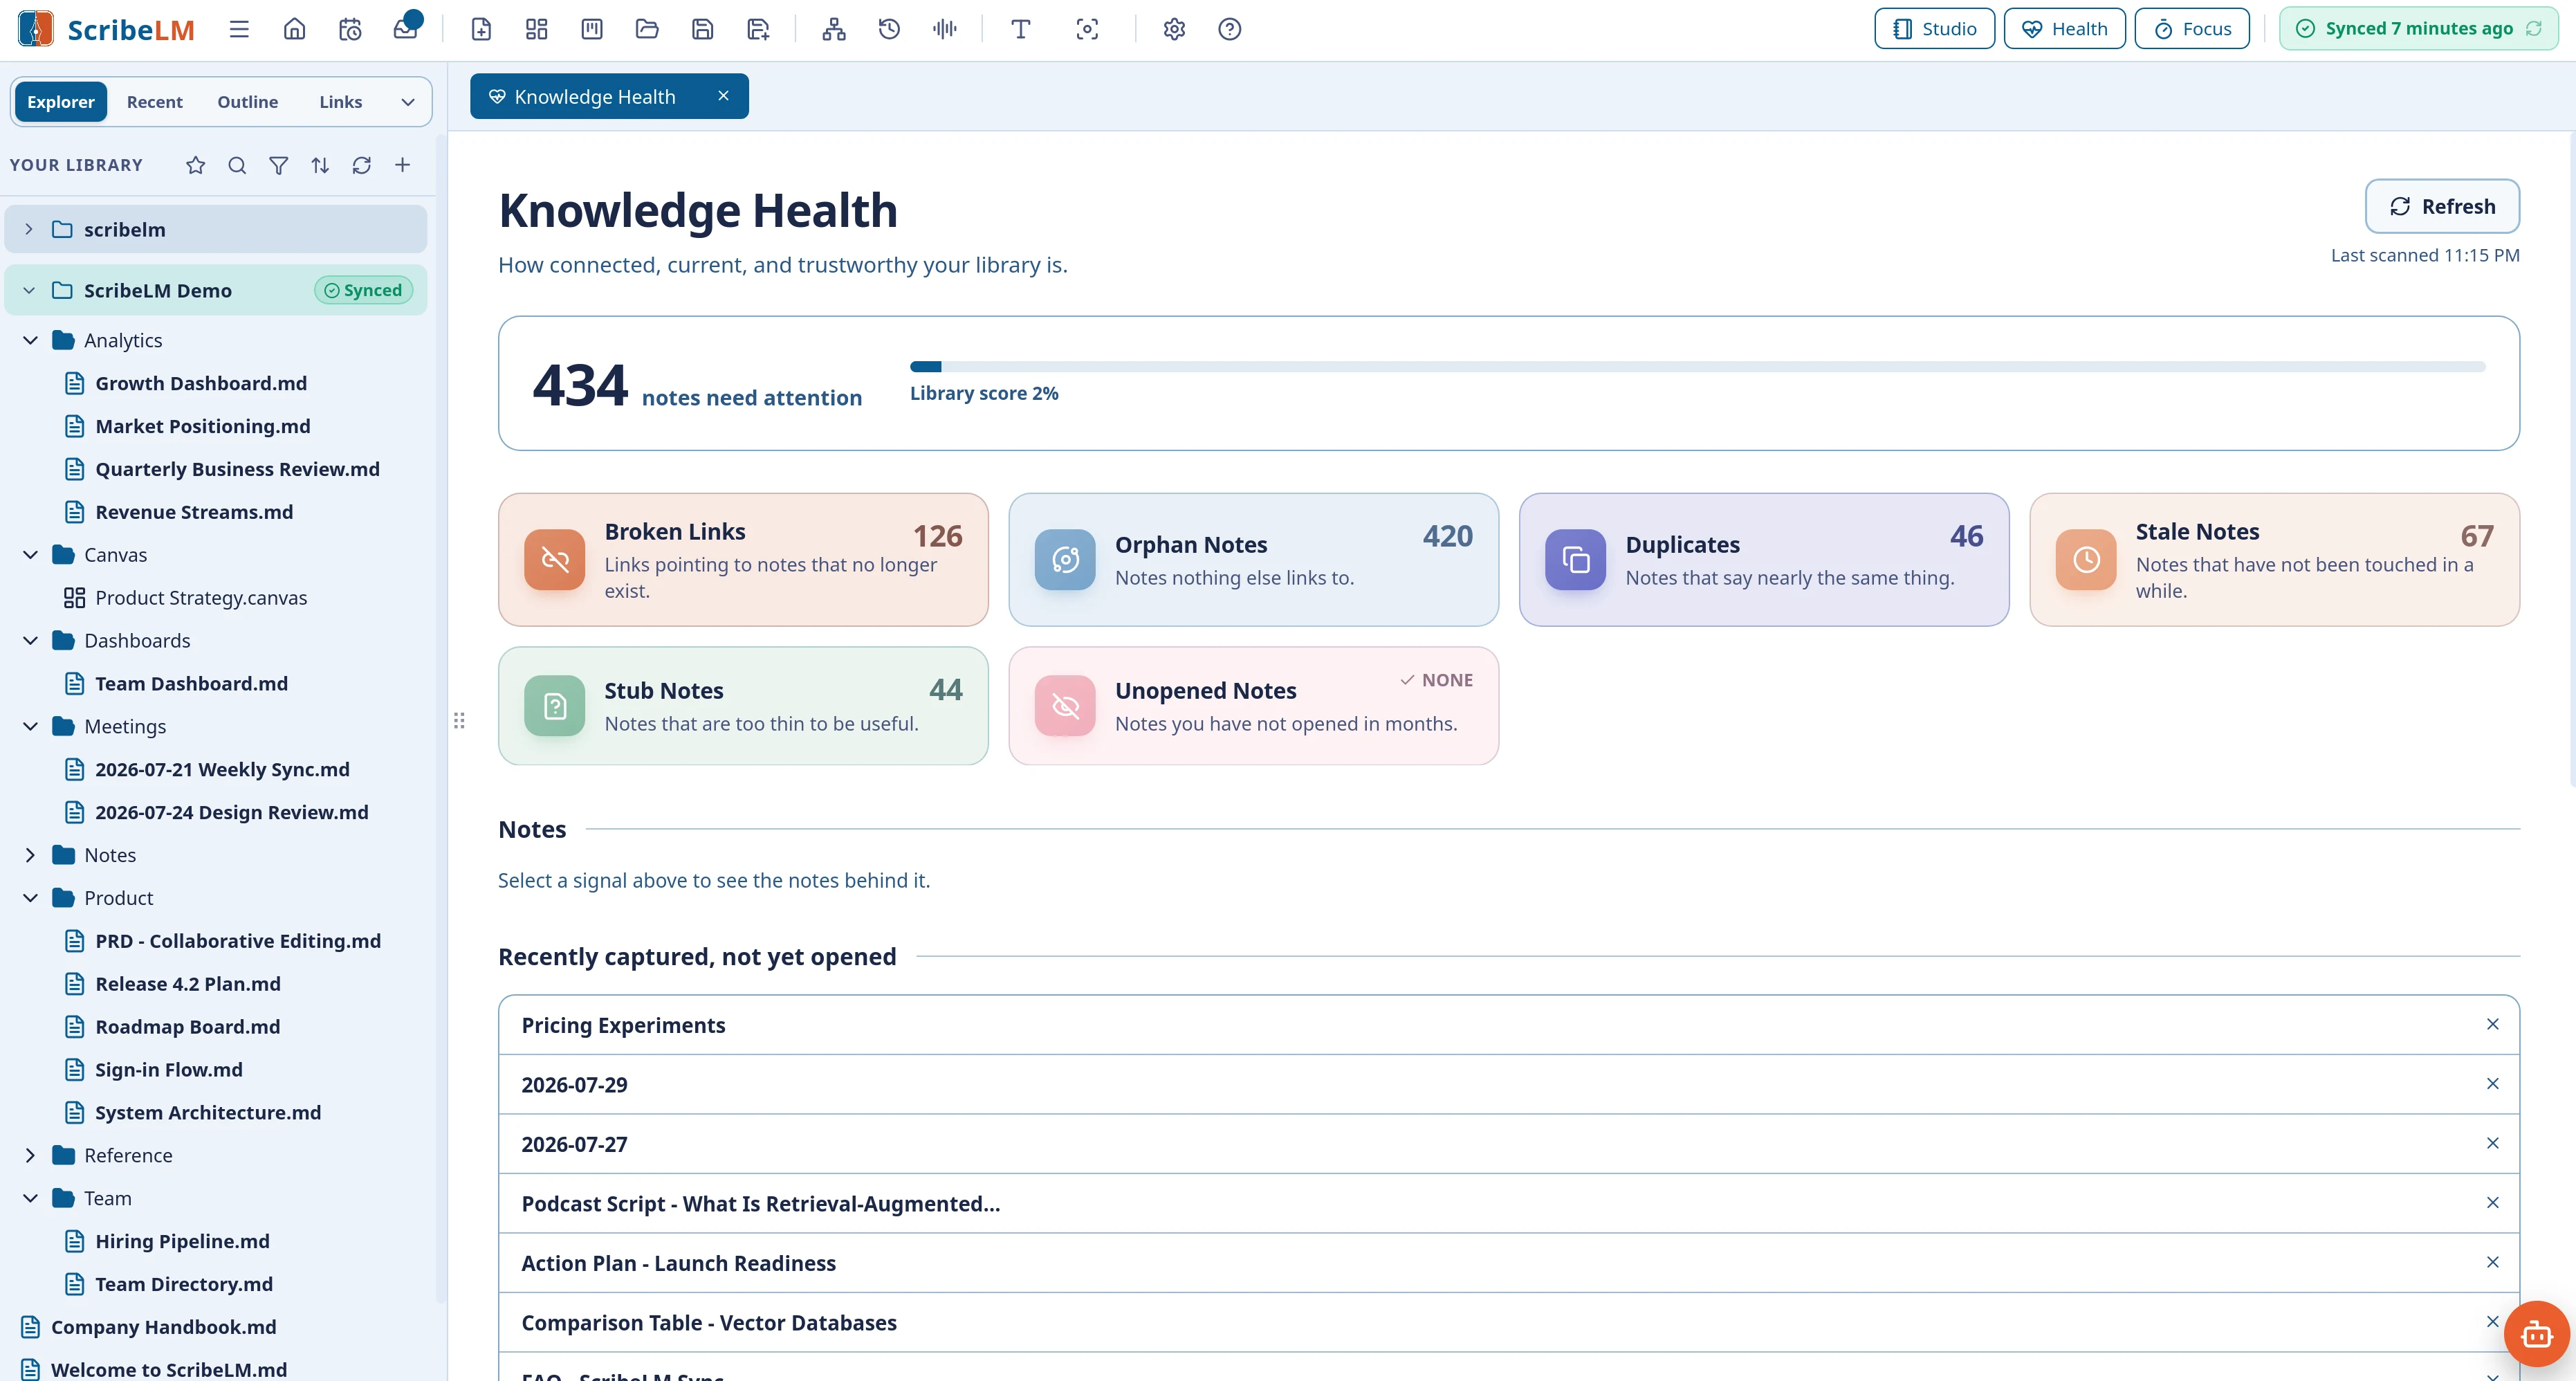Go to Home via house icon
This screenshot has width=2576, height=1381.
pyautogui.click(x=294, y=29)
